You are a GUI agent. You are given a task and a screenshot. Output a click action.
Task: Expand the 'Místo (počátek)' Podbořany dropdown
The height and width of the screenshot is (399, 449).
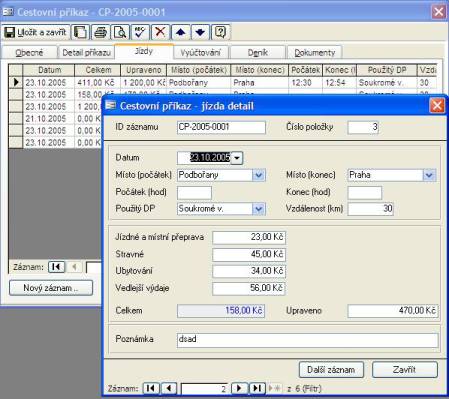click(x=259, y=175)
